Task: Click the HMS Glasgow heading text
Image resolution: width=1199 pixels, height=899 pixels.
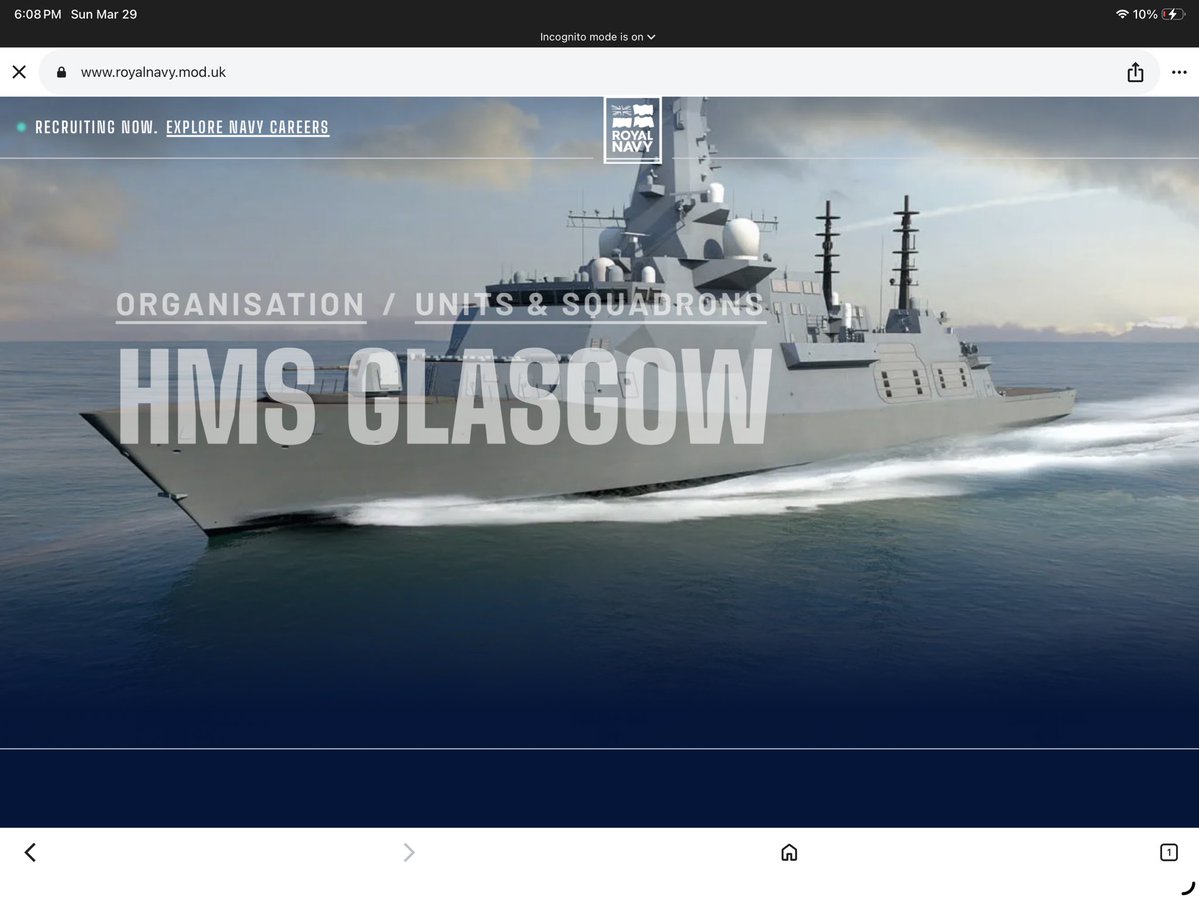Action: coord(444,396)
